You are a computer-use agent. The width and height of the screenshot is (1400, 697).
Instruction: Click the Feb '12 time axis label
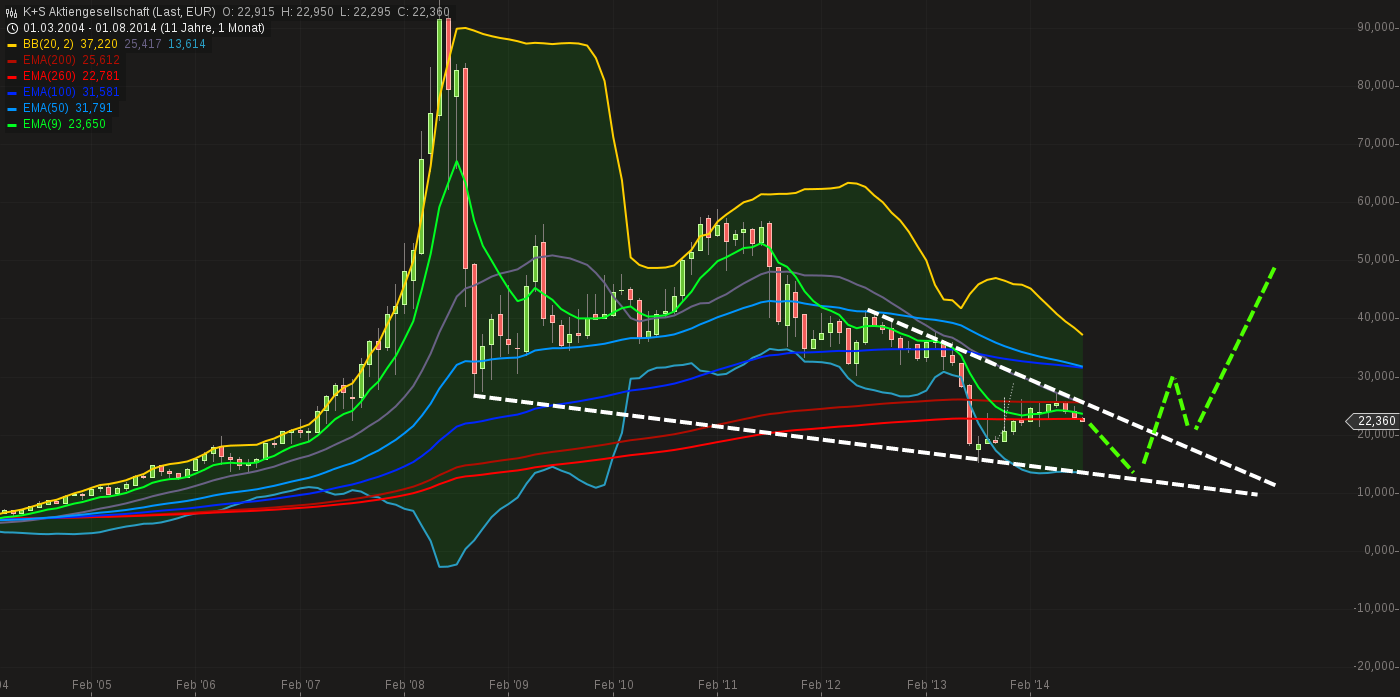(821, 685)
